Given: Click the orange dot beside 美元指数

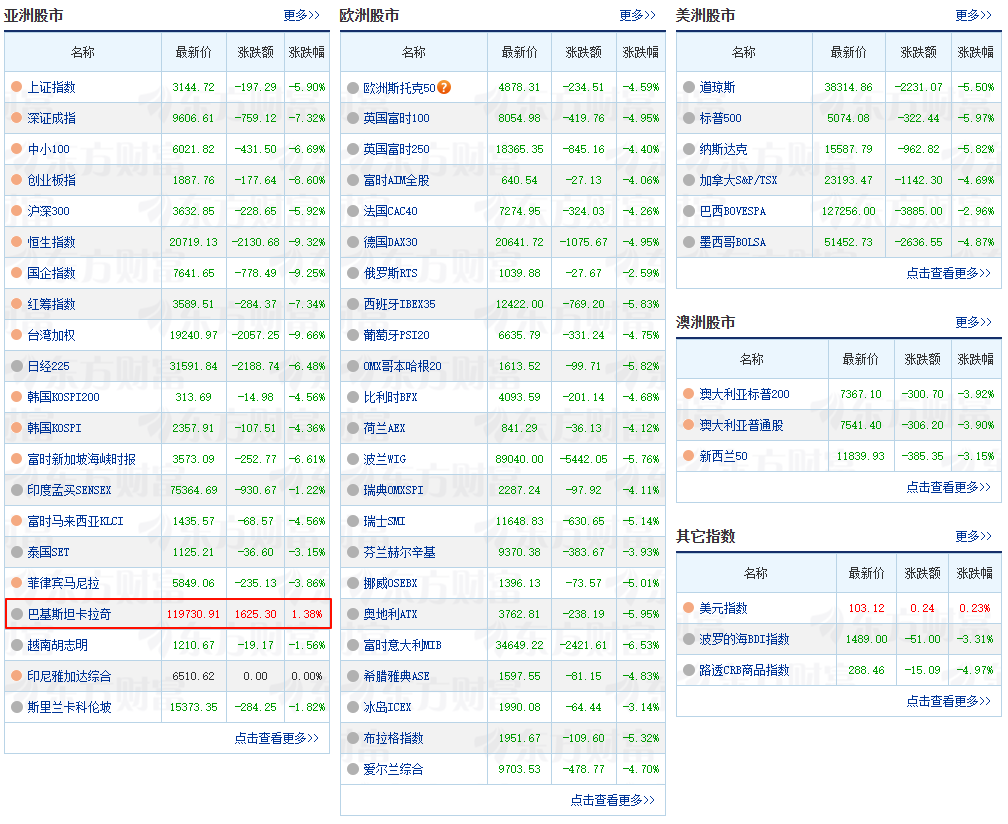Looking at the screenshot, I should [688, 608].
